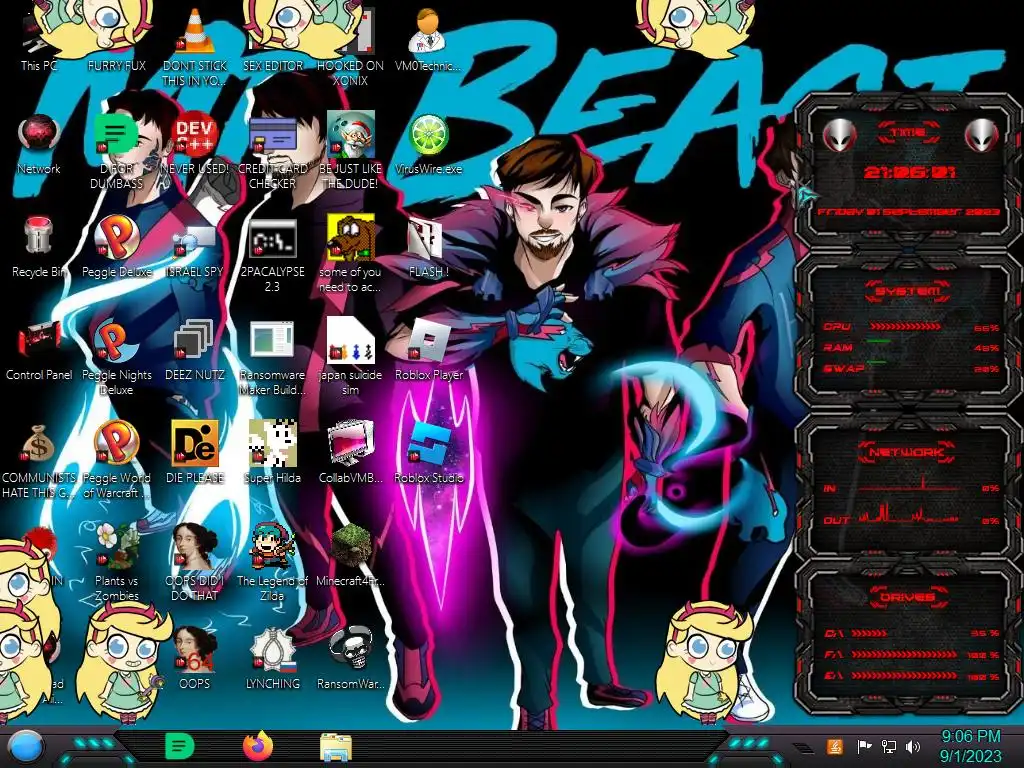Click the orange tray icon in system tray
Viewport: 1024px width, 768px height.
(835, 746)
